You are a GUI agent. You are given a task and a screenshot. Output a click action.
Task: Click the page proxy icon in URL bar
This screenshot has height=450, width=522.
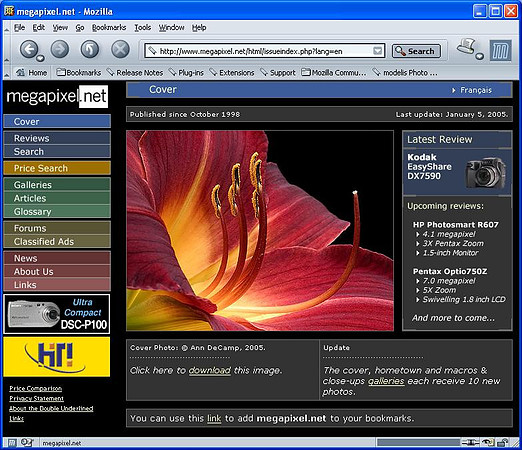152,51
